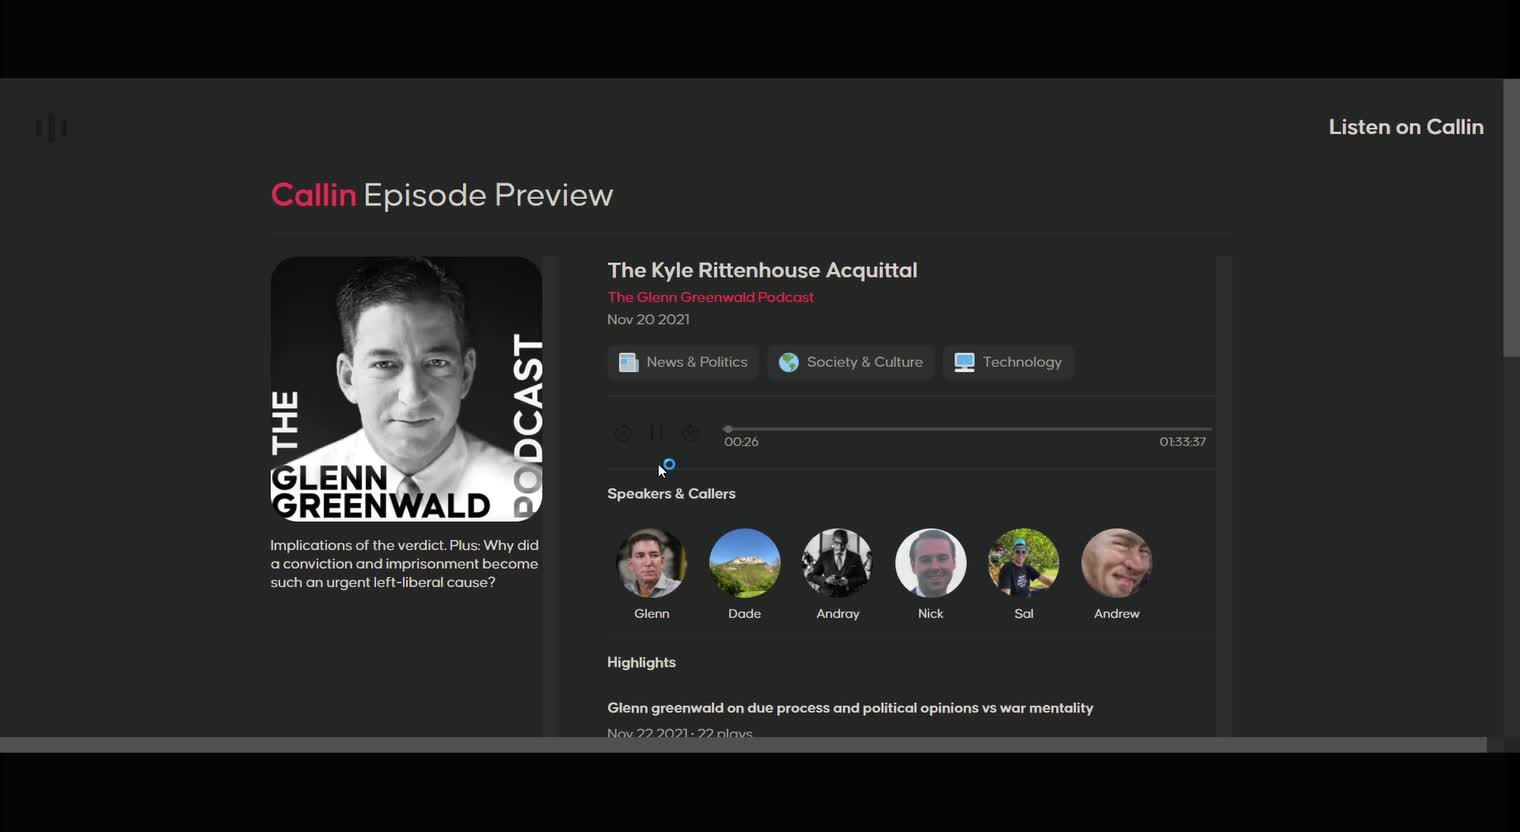Screen dimensions: 1520x832
Task: Click the name label Sal
Action: (1023, 614)
